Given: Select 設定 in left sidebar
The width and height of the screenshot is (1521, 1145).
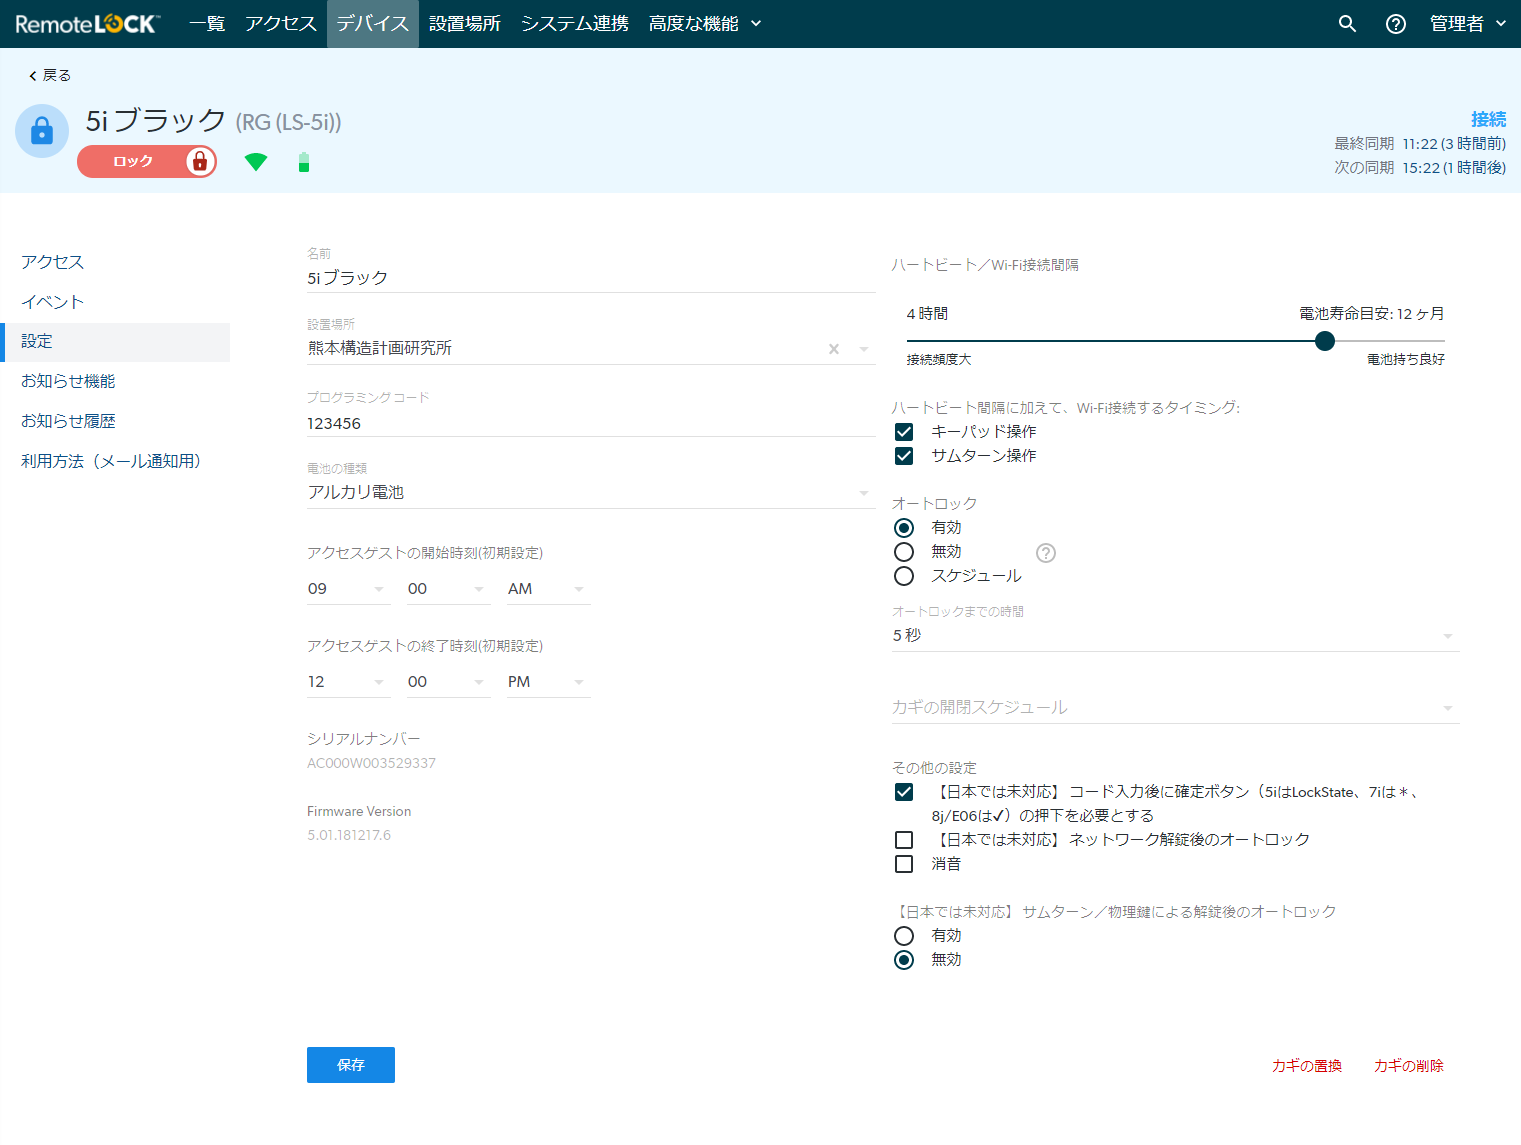Looking at the screenshot, I should 115,342.
